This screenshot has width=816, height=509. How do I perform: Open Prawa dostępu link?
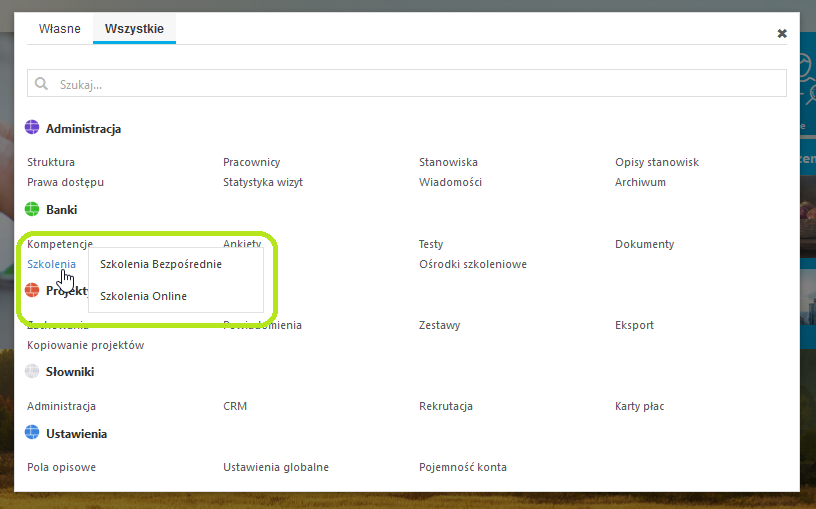66,182
